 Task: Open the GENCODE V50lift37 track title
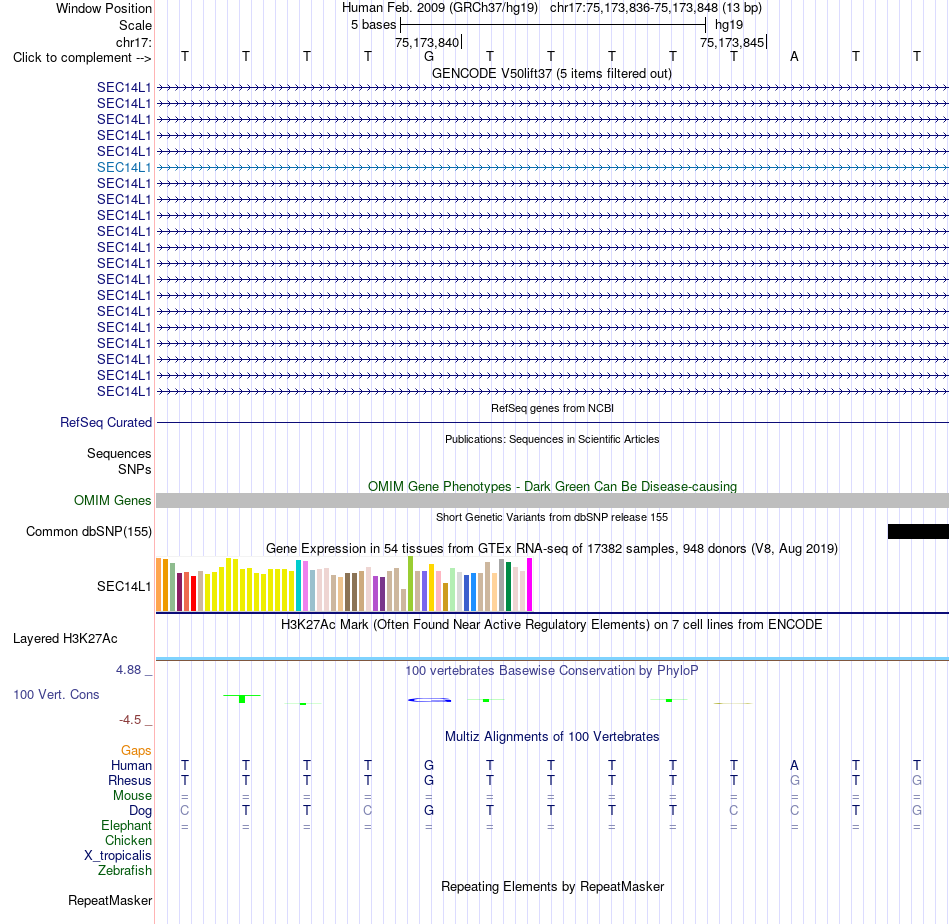click(551, 73)
